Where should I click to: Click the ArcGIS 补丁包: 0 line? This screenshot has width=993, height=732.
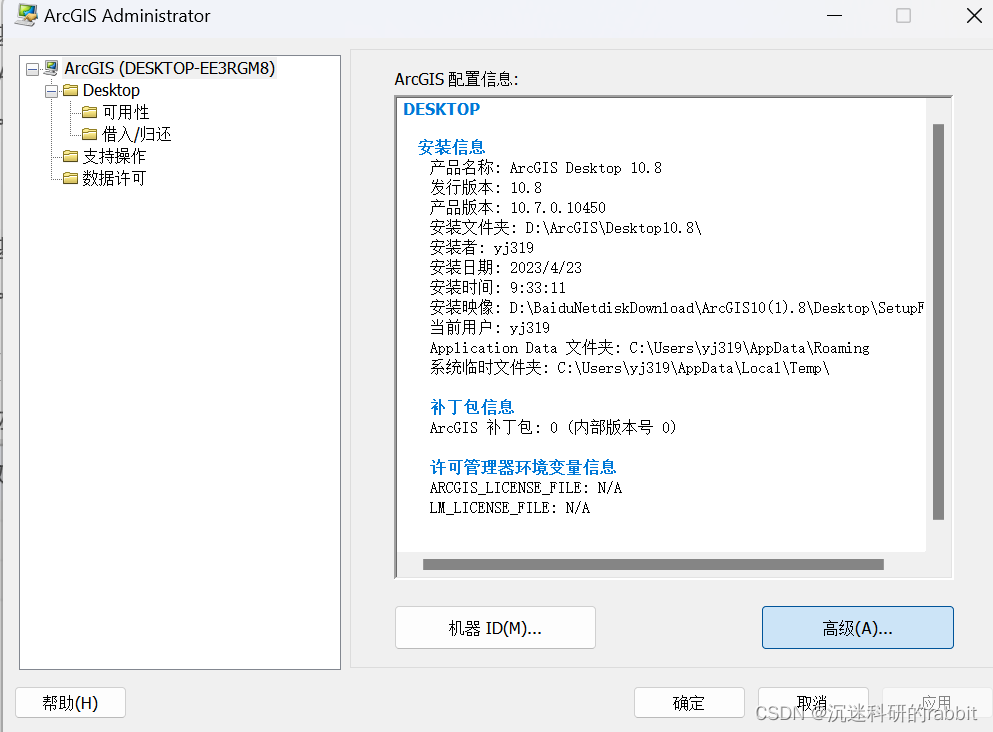tap(553, 427)
